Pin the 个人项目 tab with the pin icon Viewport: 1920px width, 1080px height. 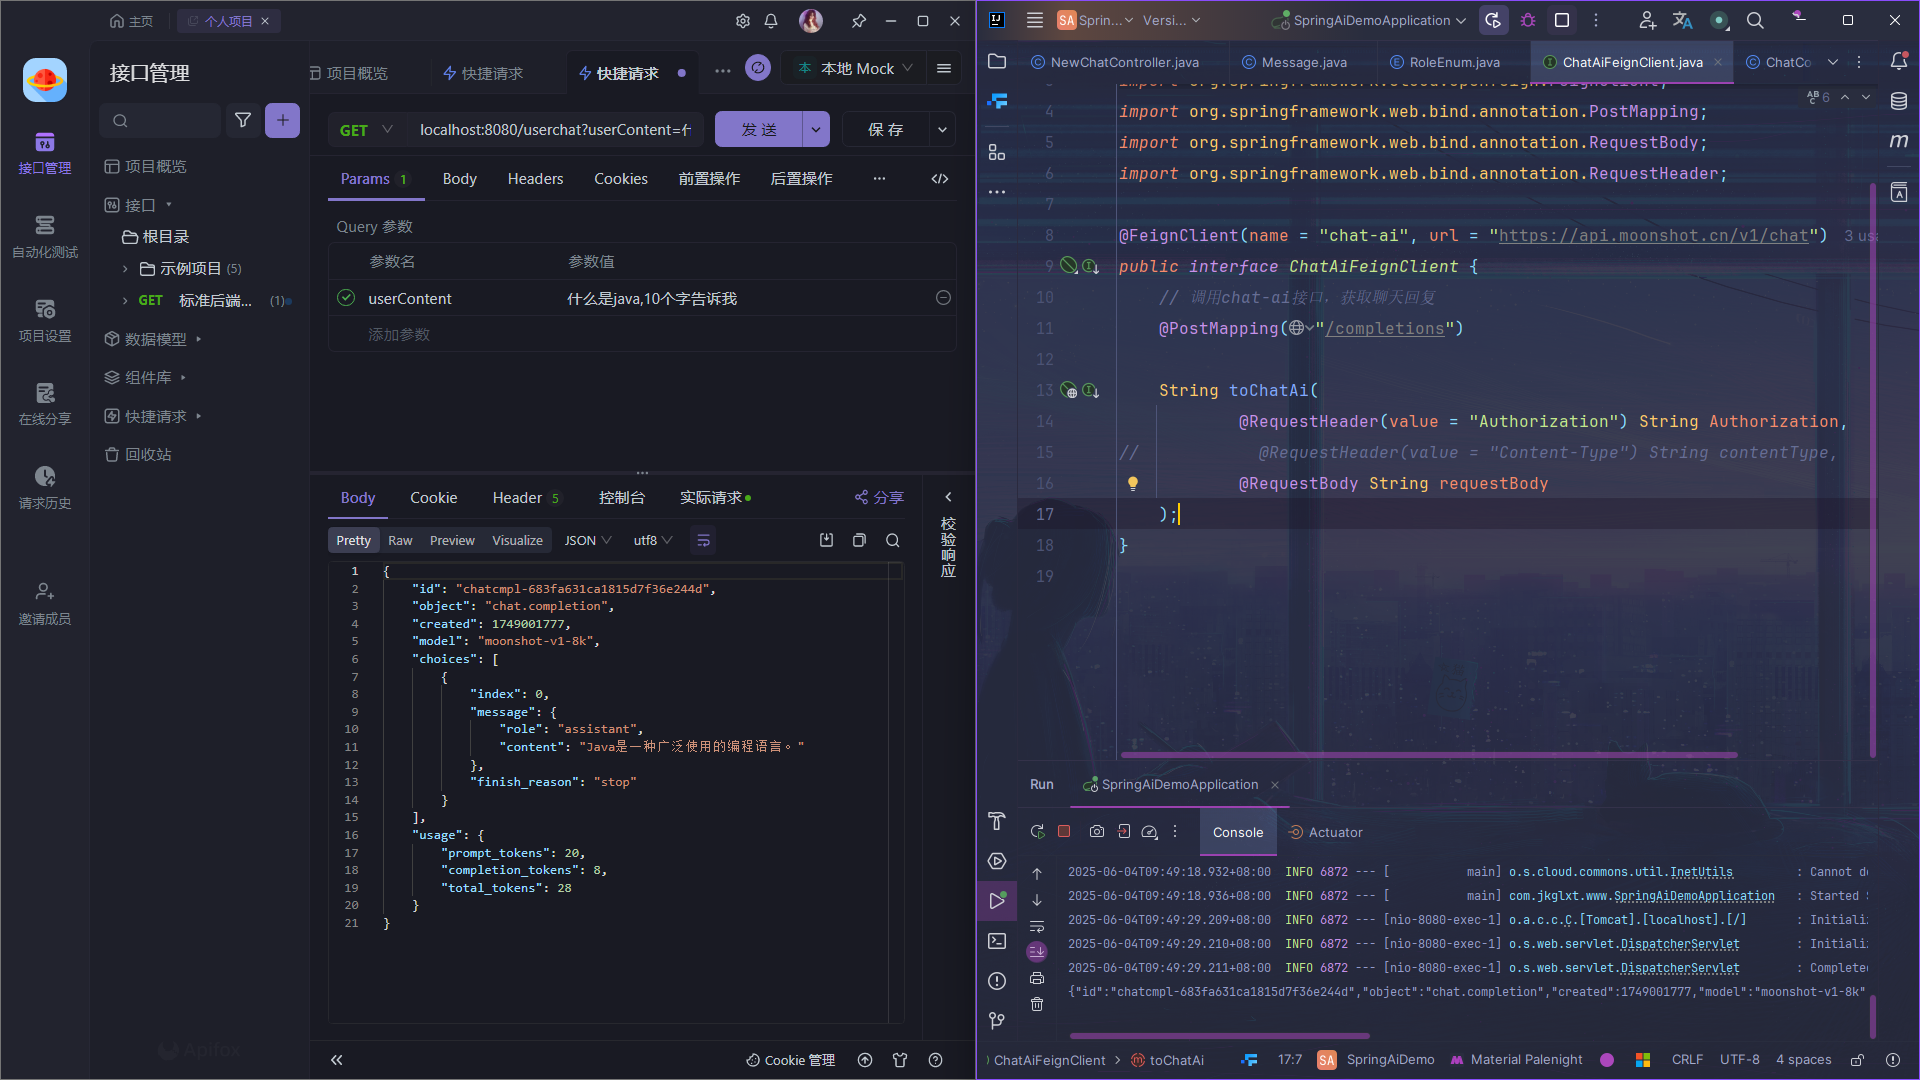(858, 20)
